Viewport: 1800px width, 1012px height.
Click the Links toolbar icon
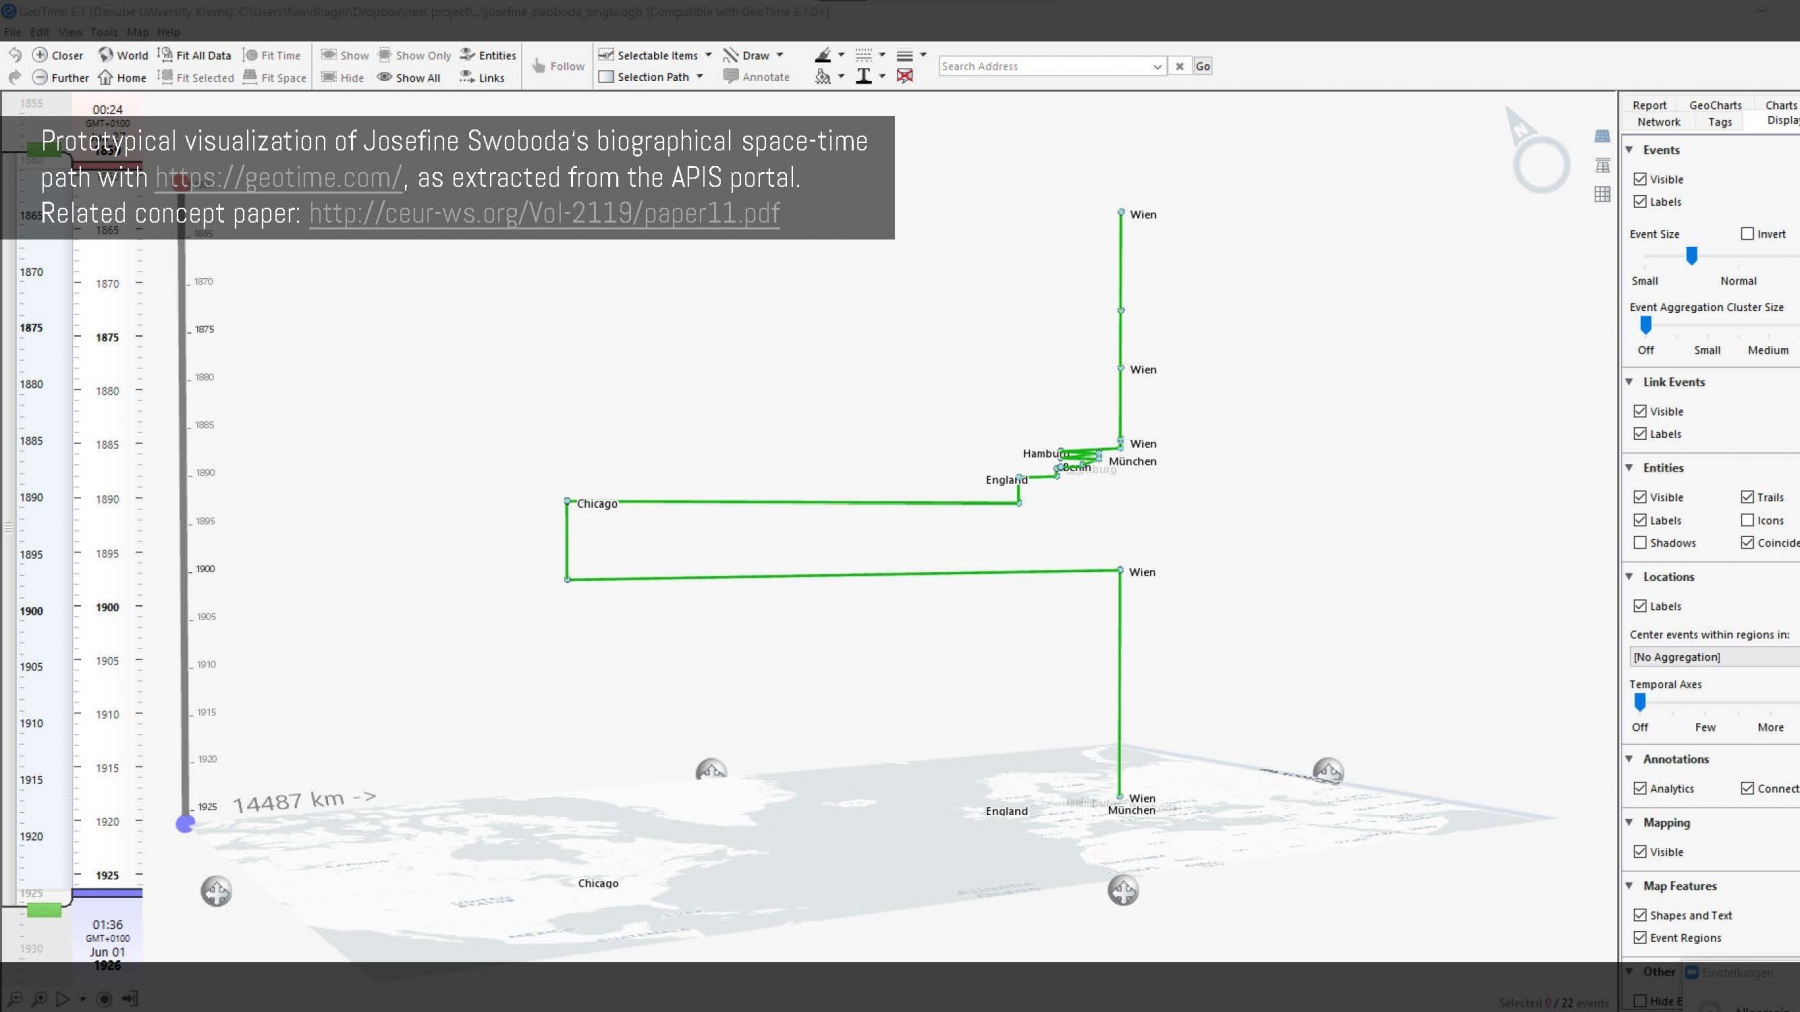(467, 77)
